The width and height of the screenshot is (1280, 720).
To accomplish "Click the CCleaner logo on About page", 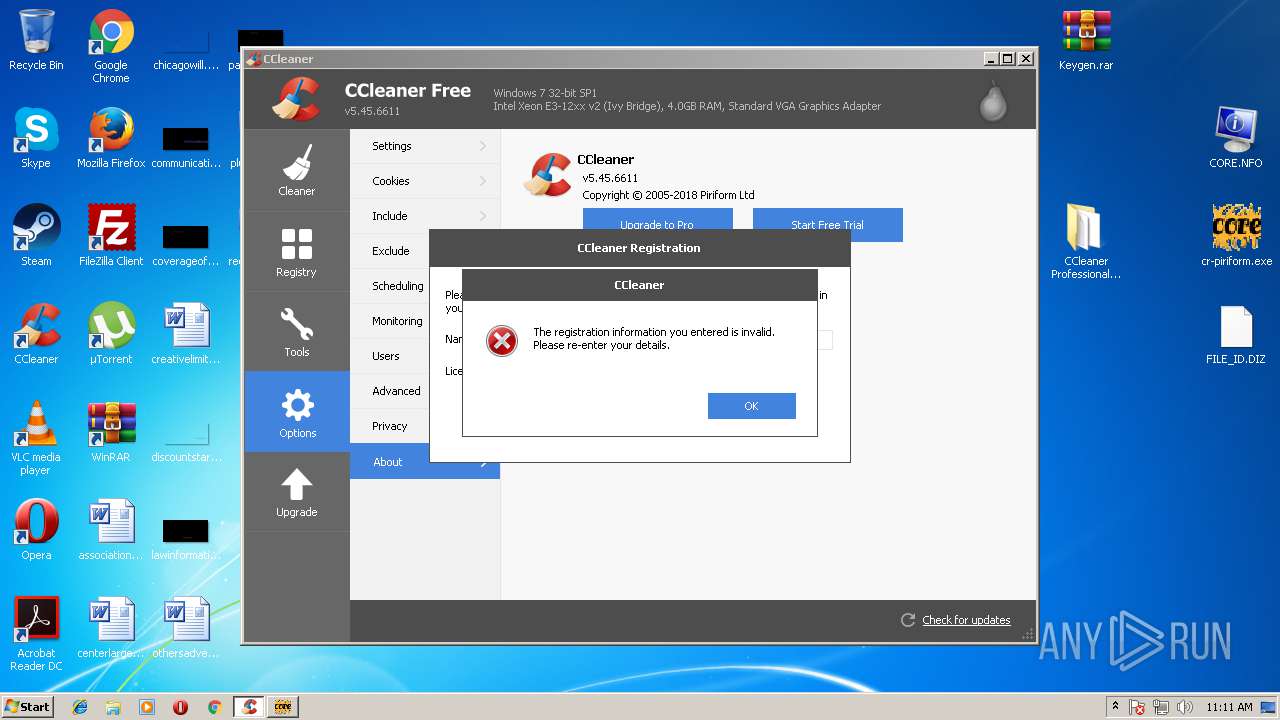I will click(x=548, y=175).
